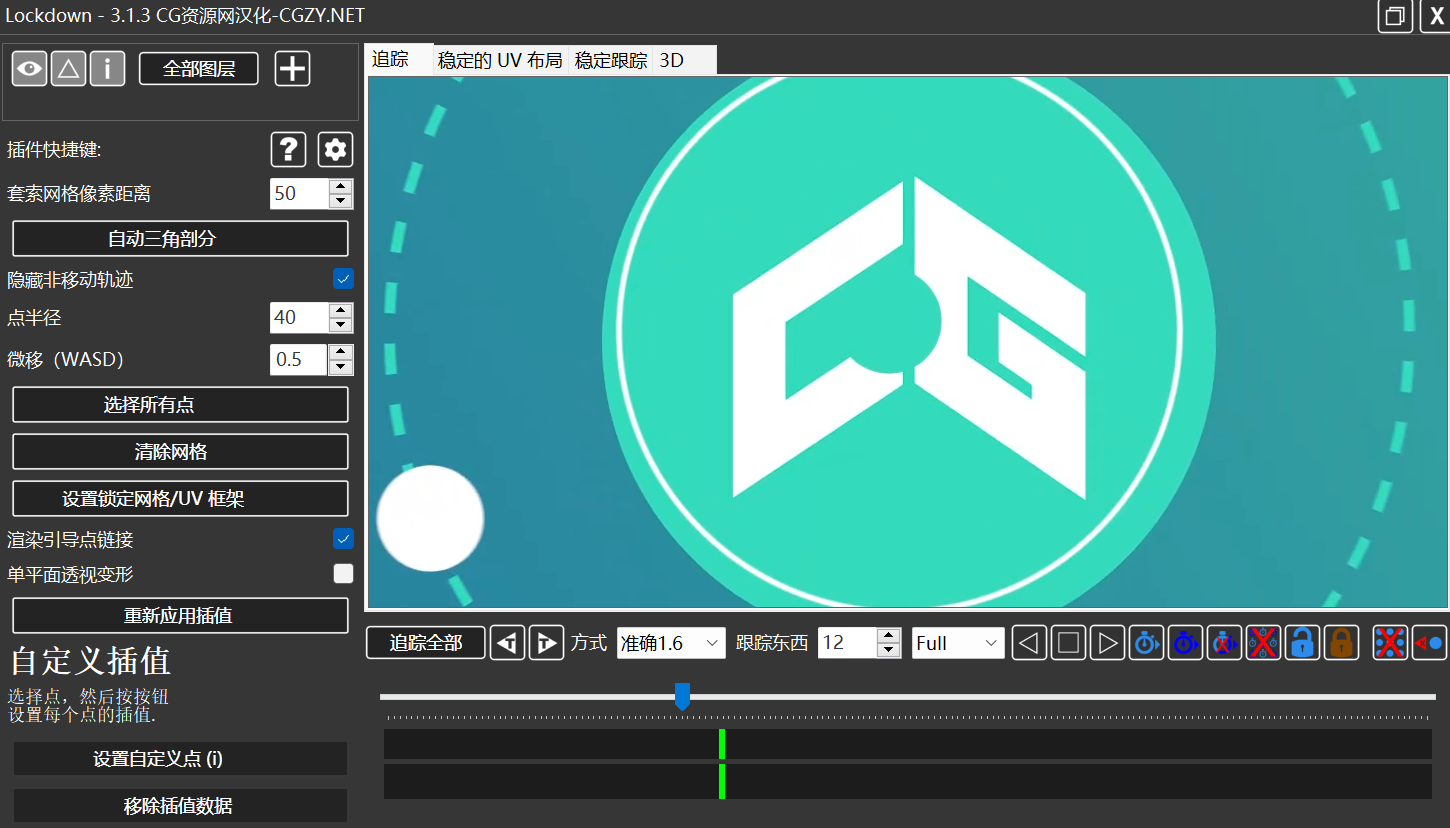Click green marker in lower timeline track
The image size is (1450, 828).
click(x=722, y=782)
